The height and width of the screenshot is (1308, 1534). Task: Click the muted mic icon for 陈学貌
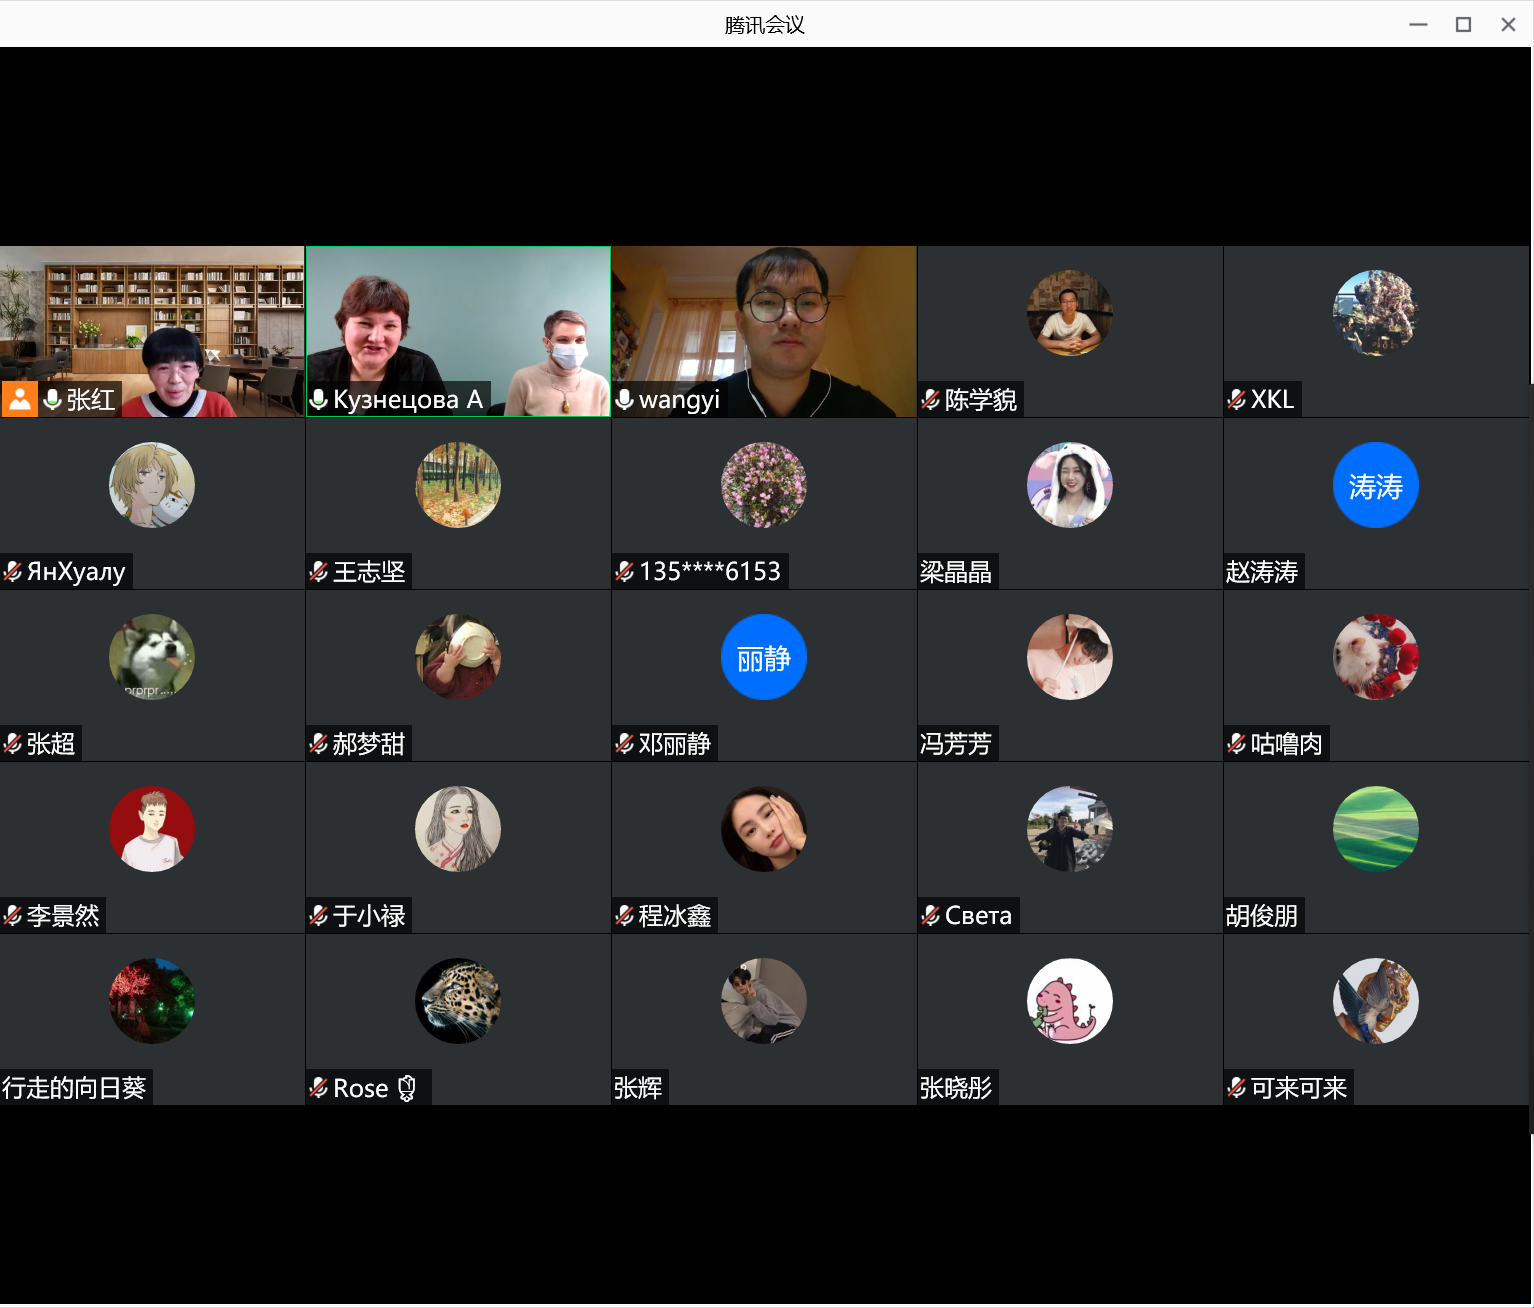pos(930,400)
